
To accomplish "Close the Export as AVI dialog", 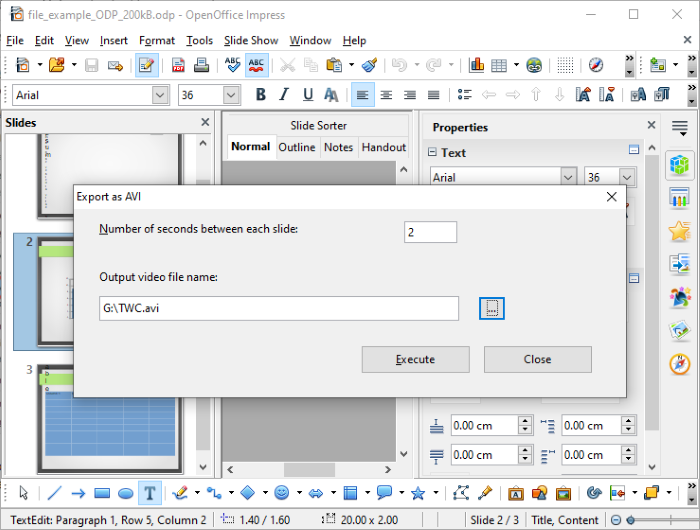I will coord(612,197).
